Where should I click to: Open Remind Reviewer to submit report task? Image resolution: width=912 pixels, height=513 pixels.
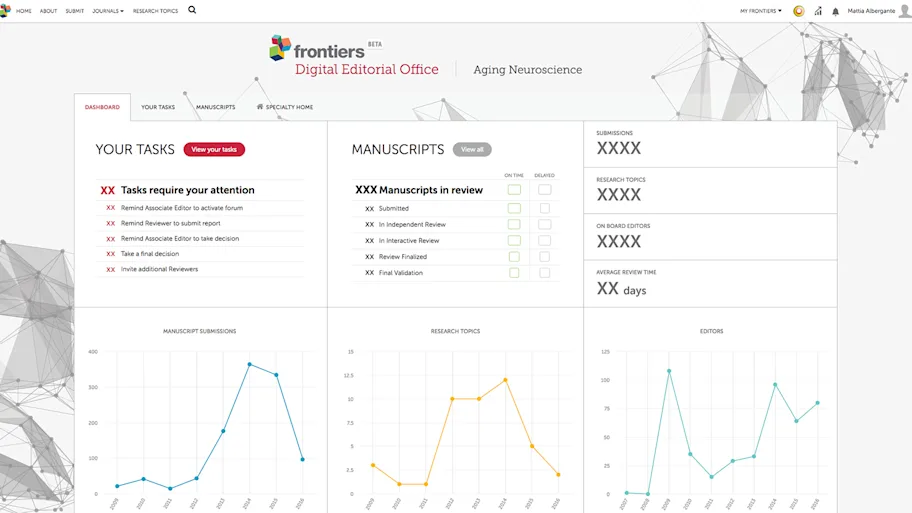[x=171, y=223]
